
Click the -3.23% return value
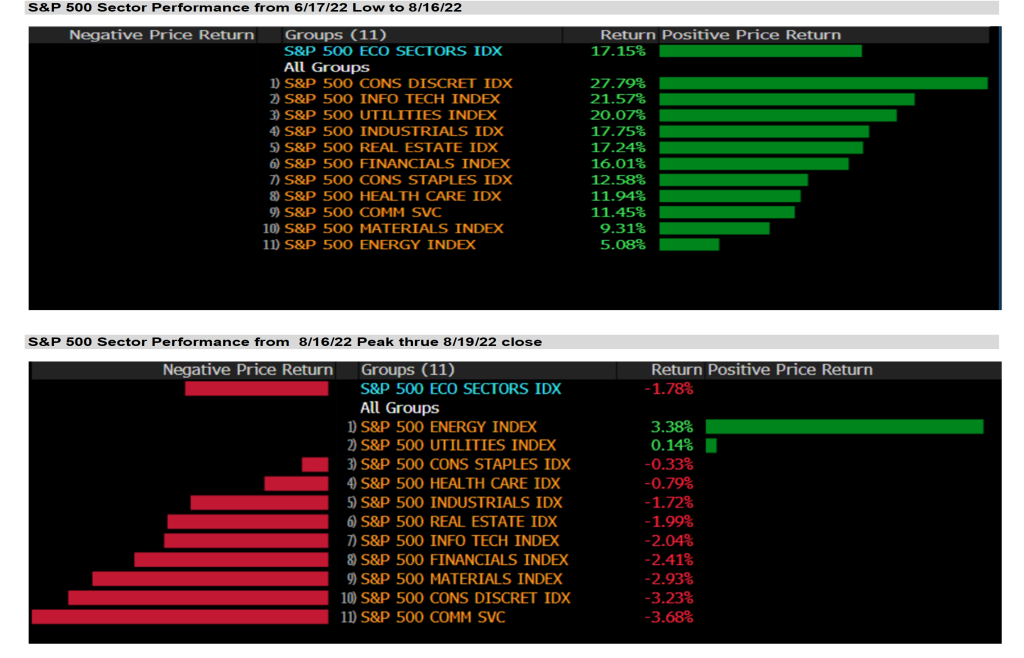click(x=669, y=598)
